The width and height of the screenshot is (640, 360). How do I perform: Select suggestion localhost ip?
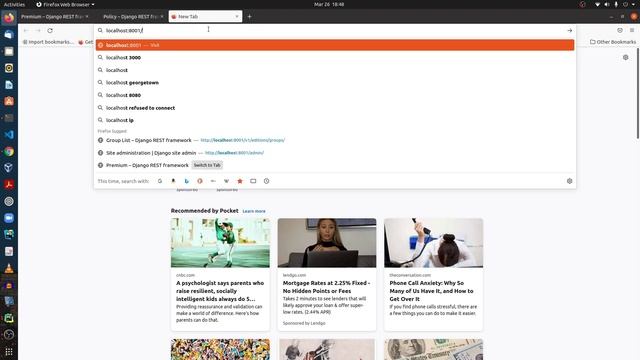click(335, 120)
